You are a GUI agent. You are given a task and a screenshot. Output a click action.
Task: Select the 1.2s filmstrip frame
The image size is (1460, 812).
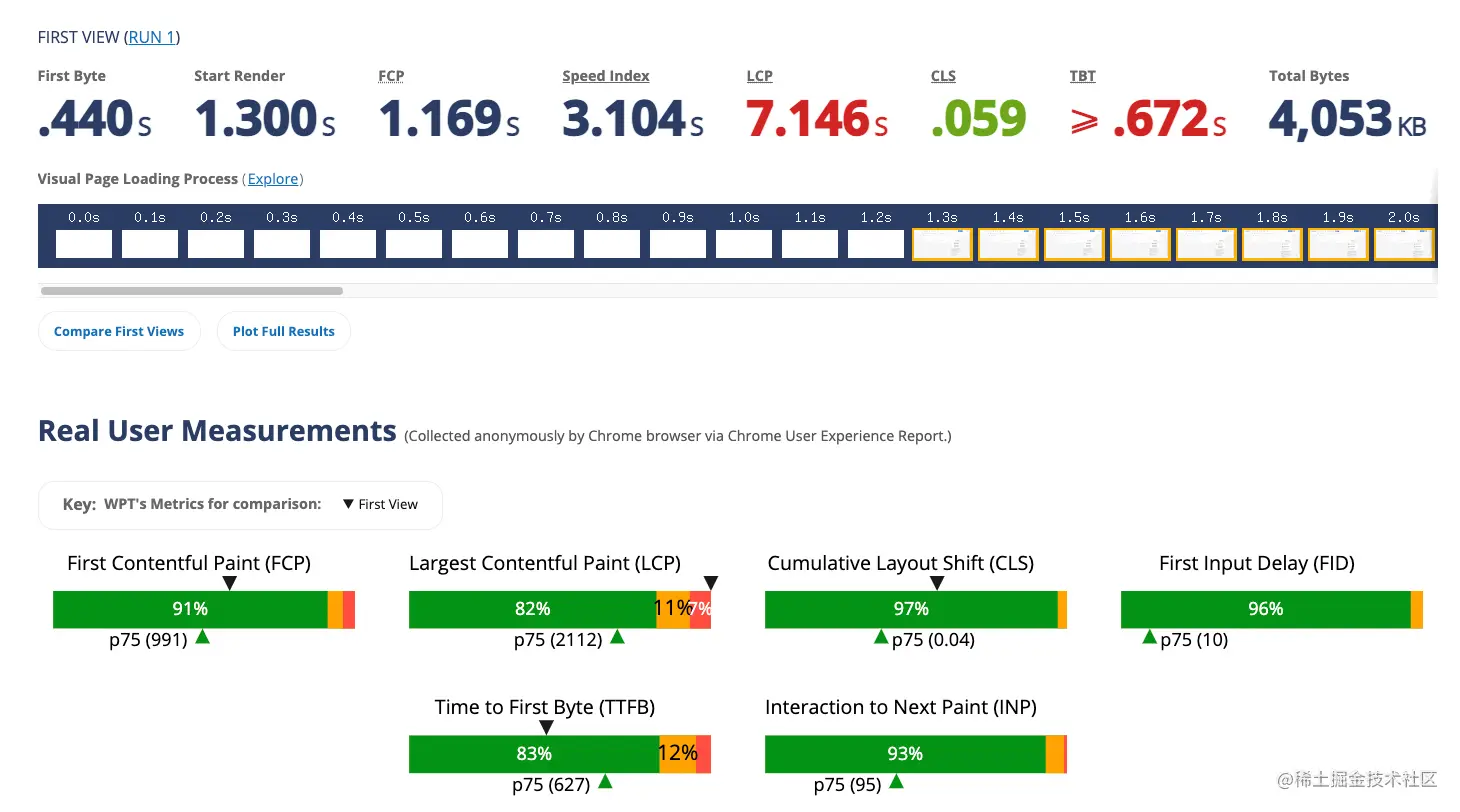876,244
